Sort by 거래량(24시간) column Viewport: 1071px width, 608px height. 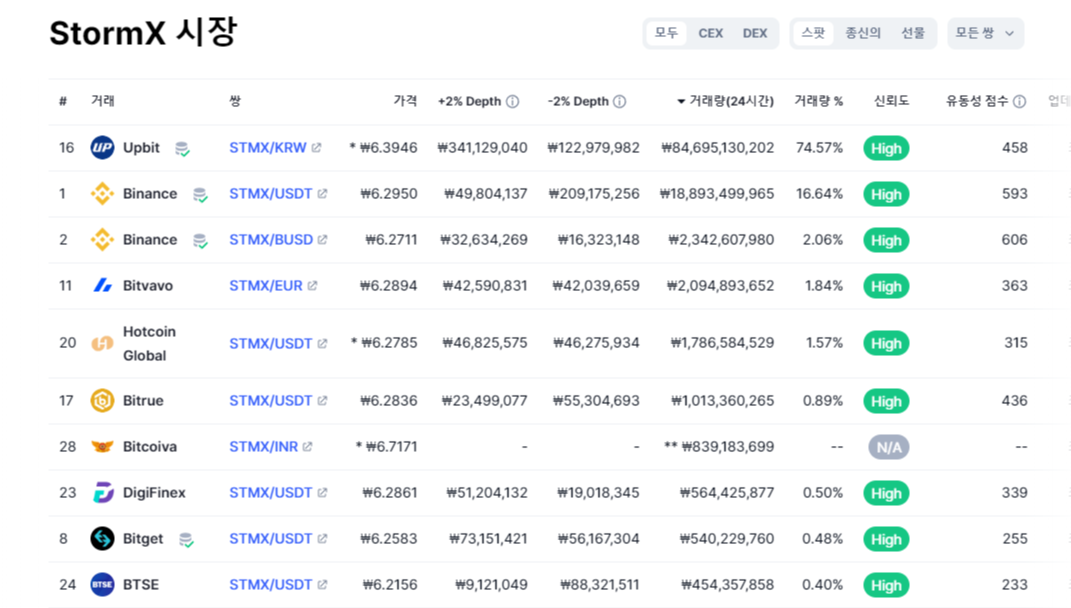click(x=725, y=101)
